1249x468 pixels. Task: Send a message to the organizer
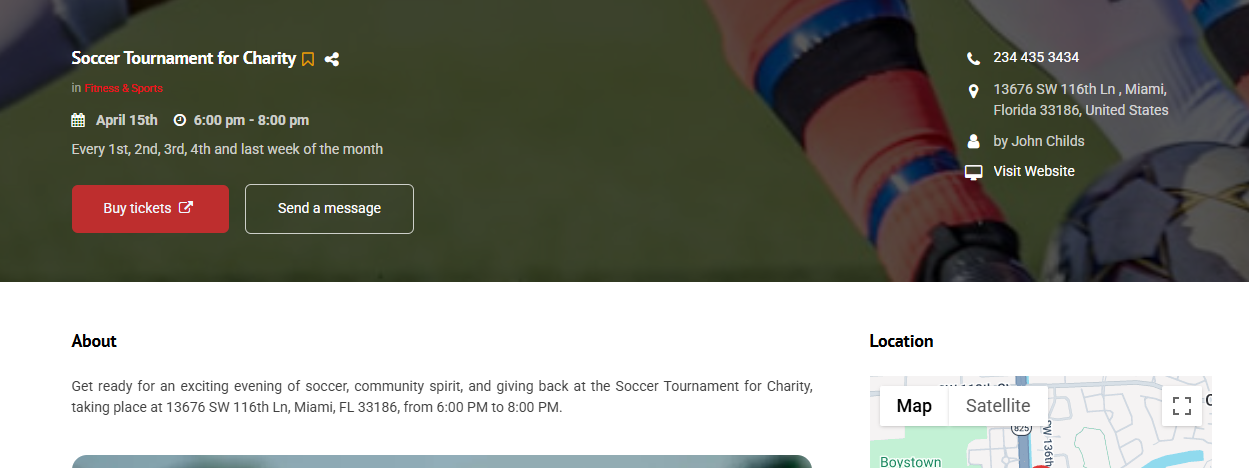tap(329, 209)
